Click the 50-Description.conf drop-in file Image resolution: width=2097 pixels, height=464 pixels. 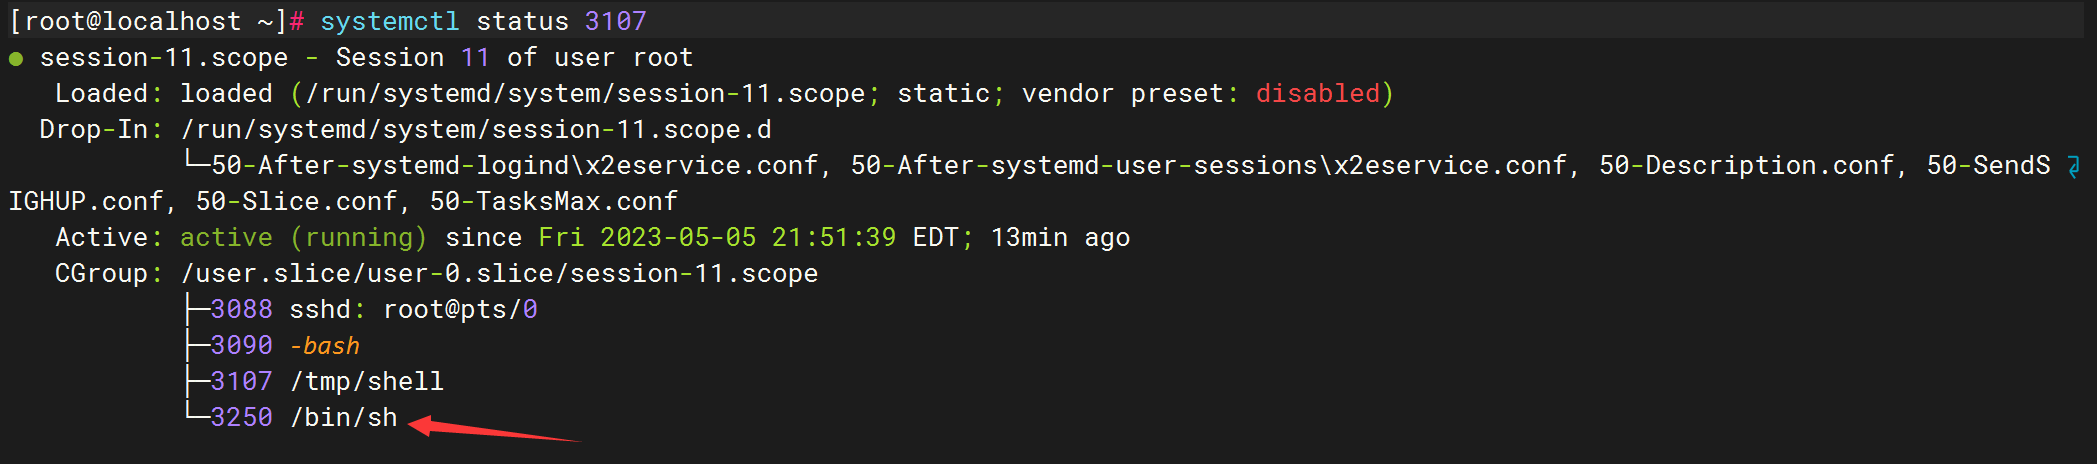[1746, 165]
